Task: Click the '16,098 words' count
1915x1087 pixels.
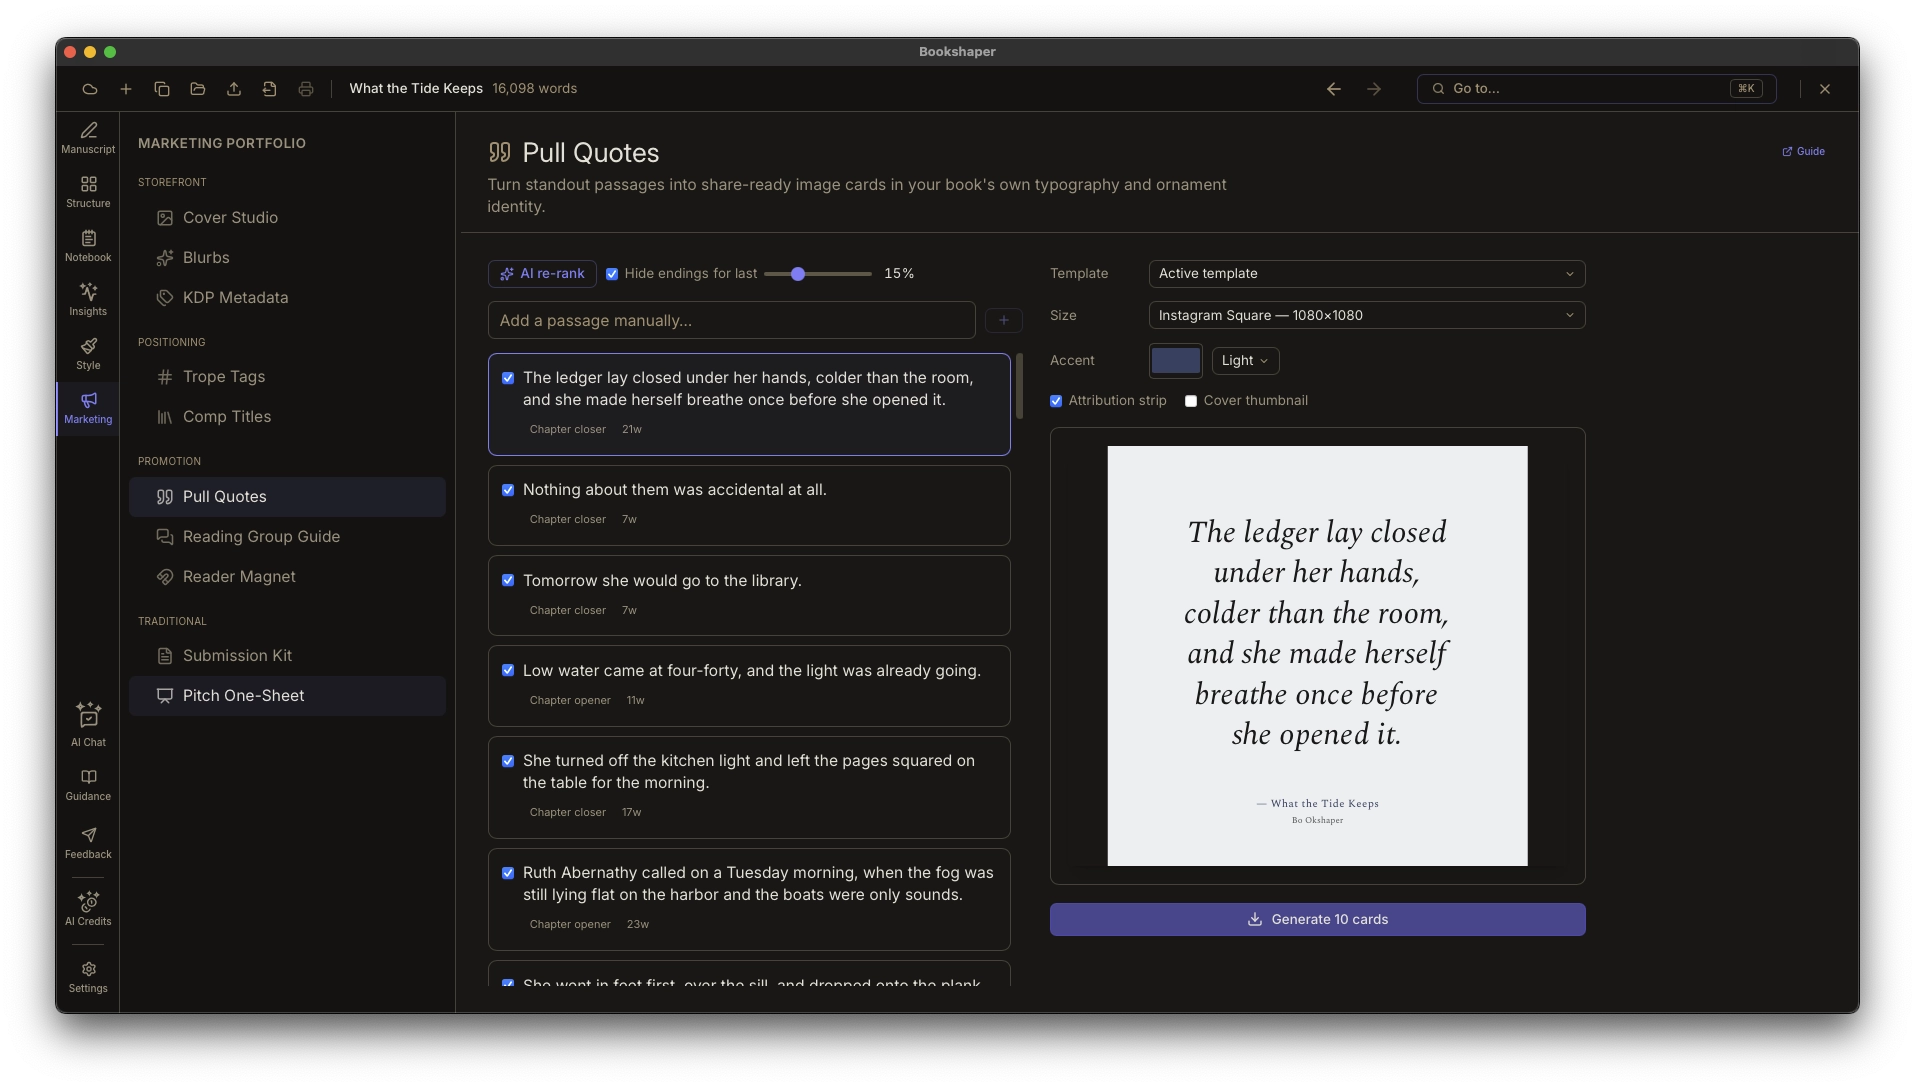Action: [534, 89]
